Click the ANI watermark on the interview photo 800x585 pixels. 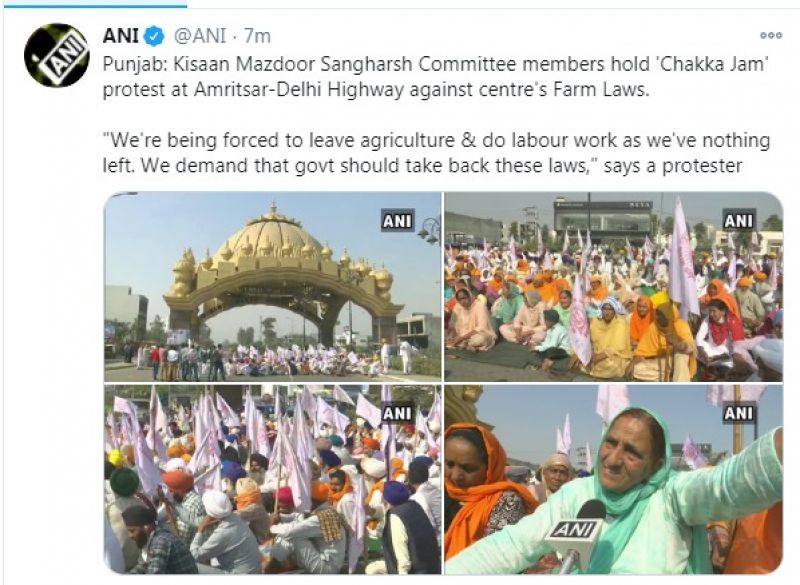[739, 414]
